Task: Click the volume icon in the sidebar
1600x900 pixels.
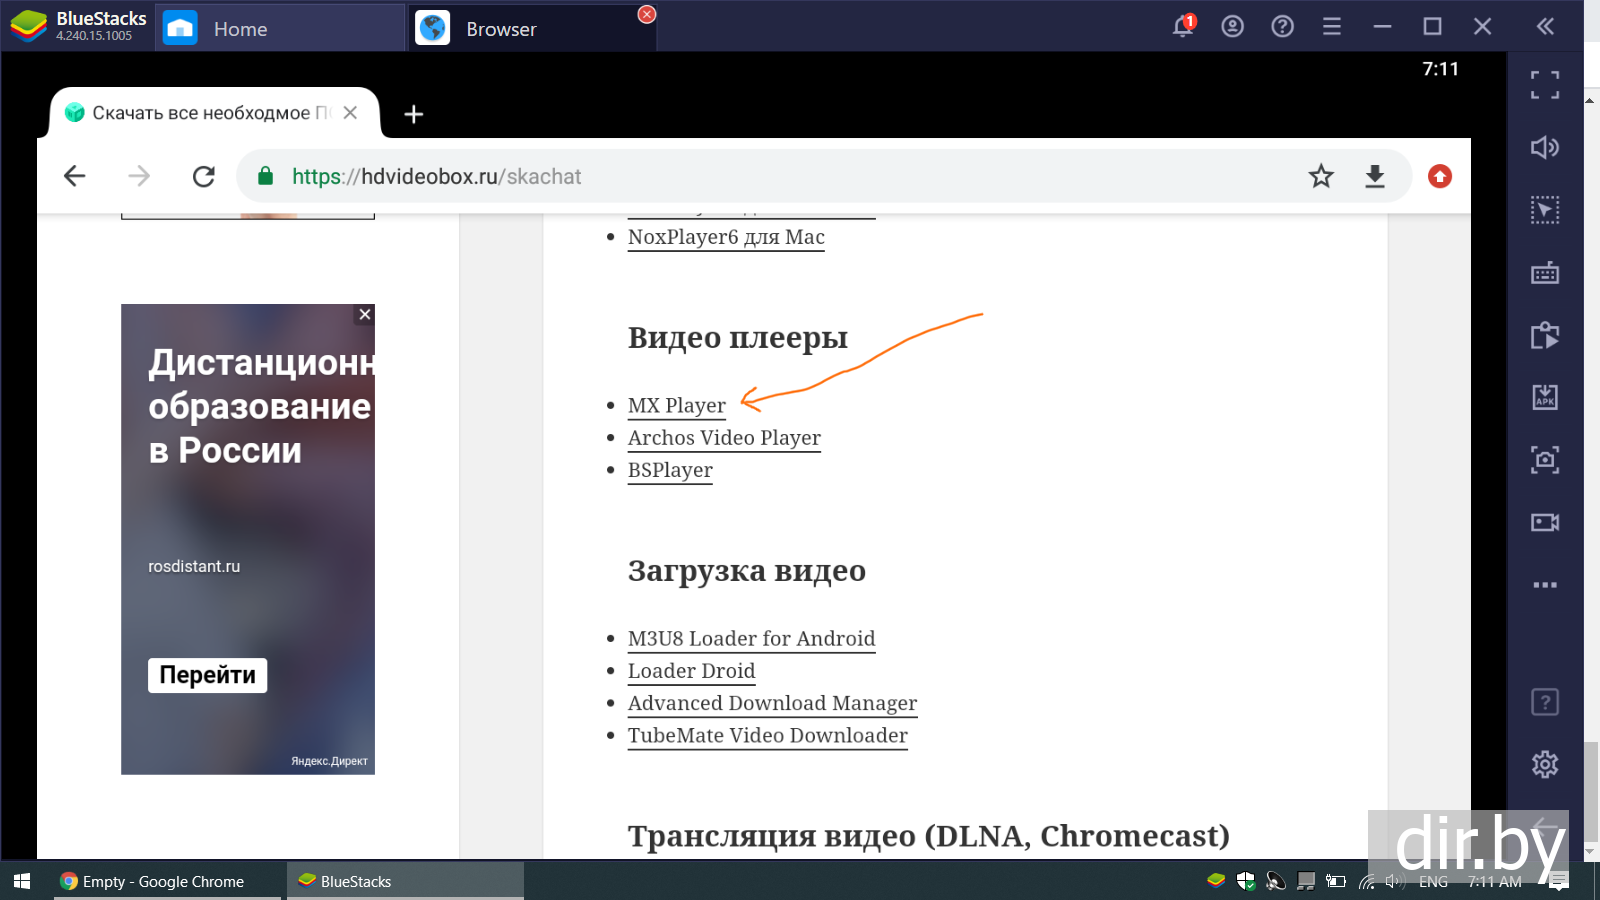Action: point(1544,148)
